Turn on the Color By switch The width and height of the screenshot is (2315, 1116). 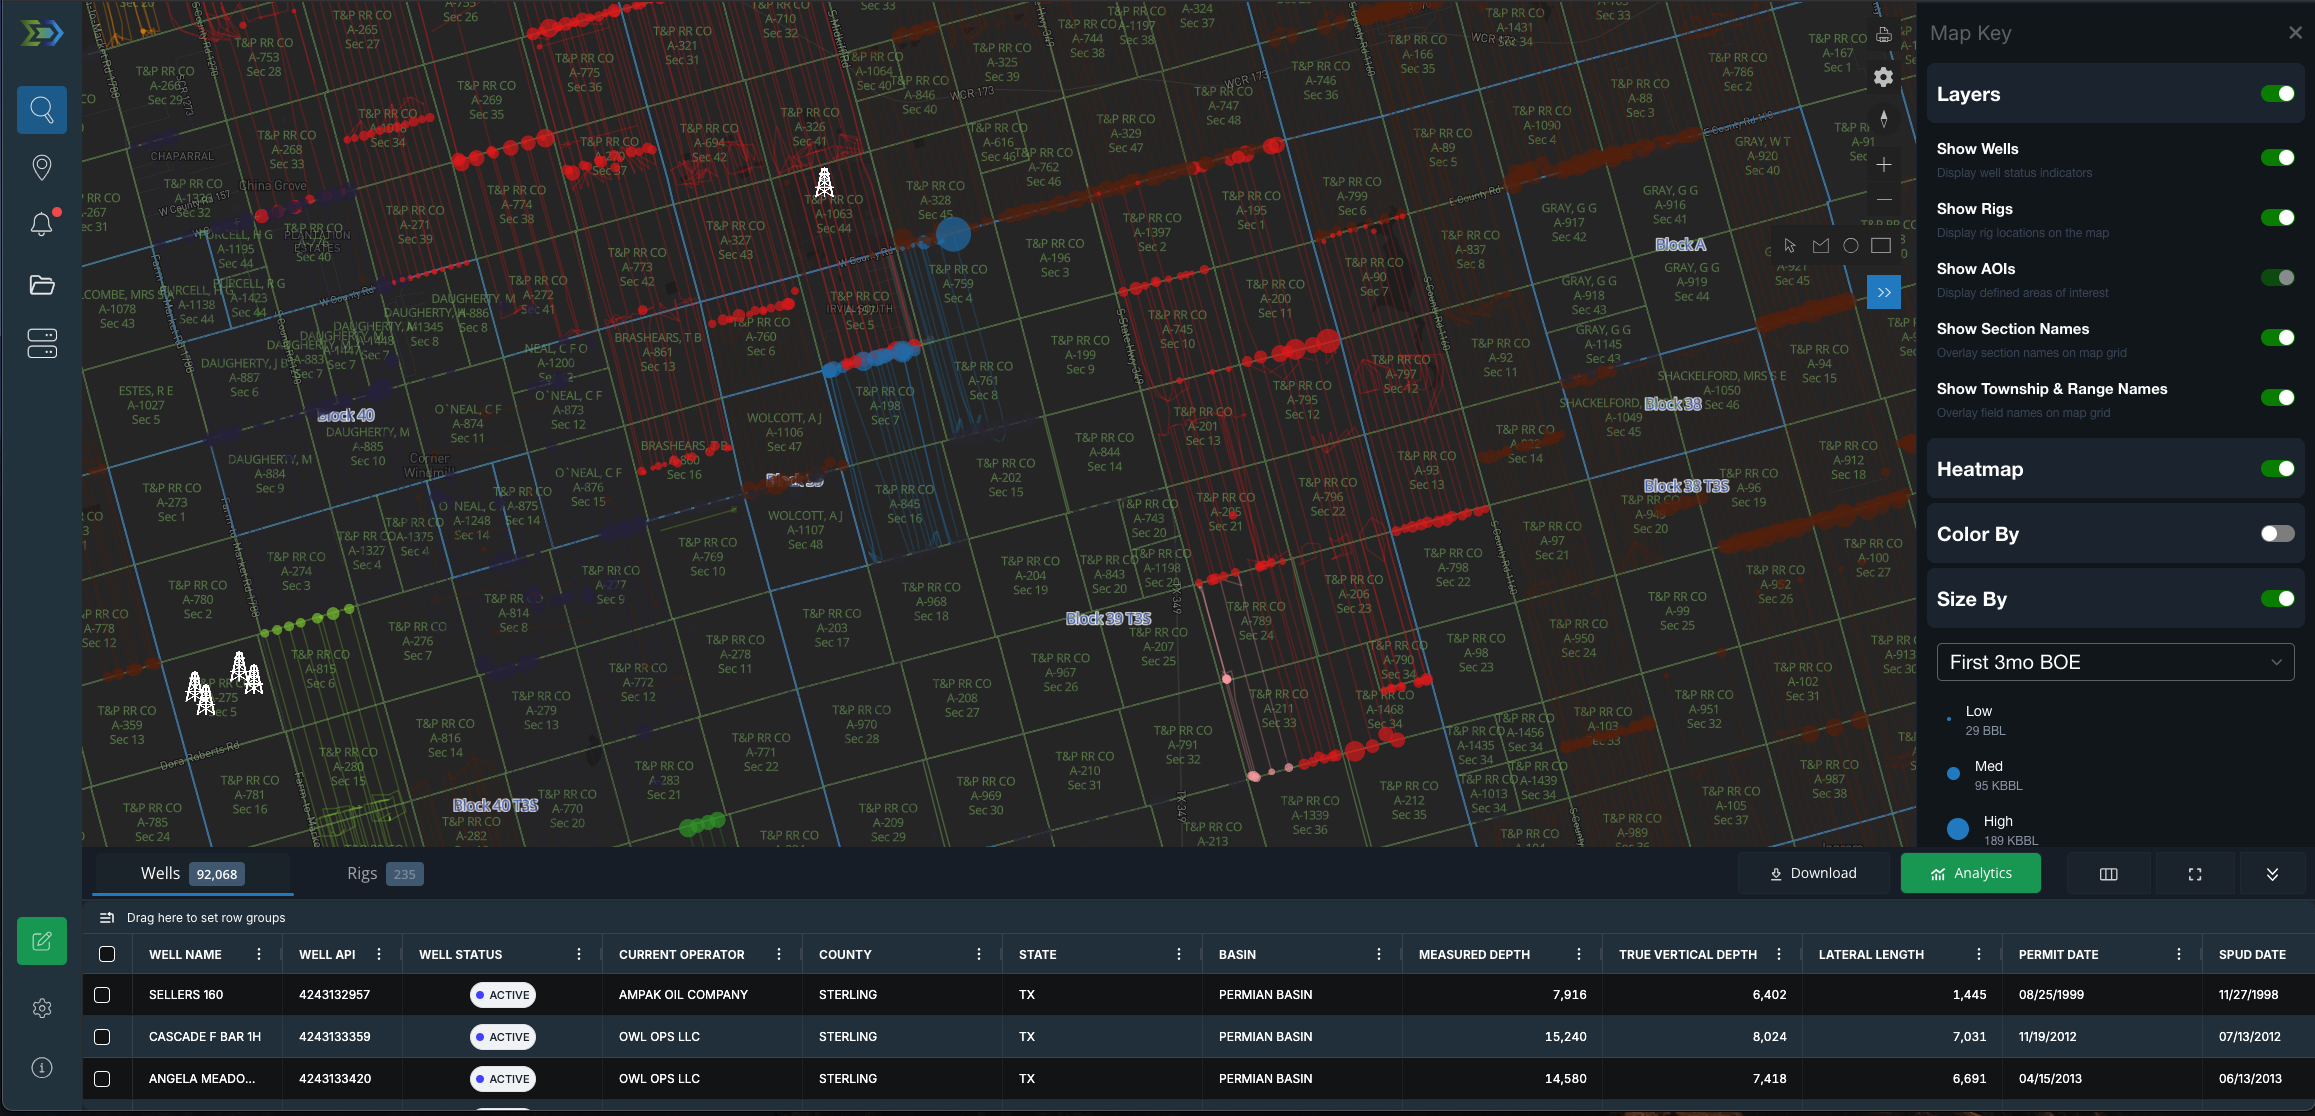tap(2277, 534)
